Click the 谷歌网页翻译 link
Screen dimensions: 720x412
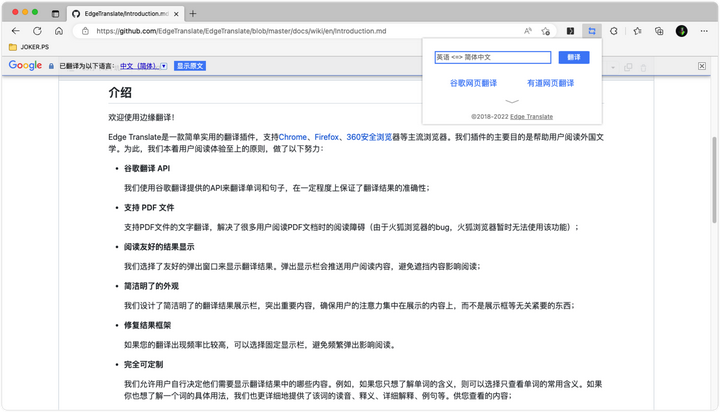(x=473, y=83)
